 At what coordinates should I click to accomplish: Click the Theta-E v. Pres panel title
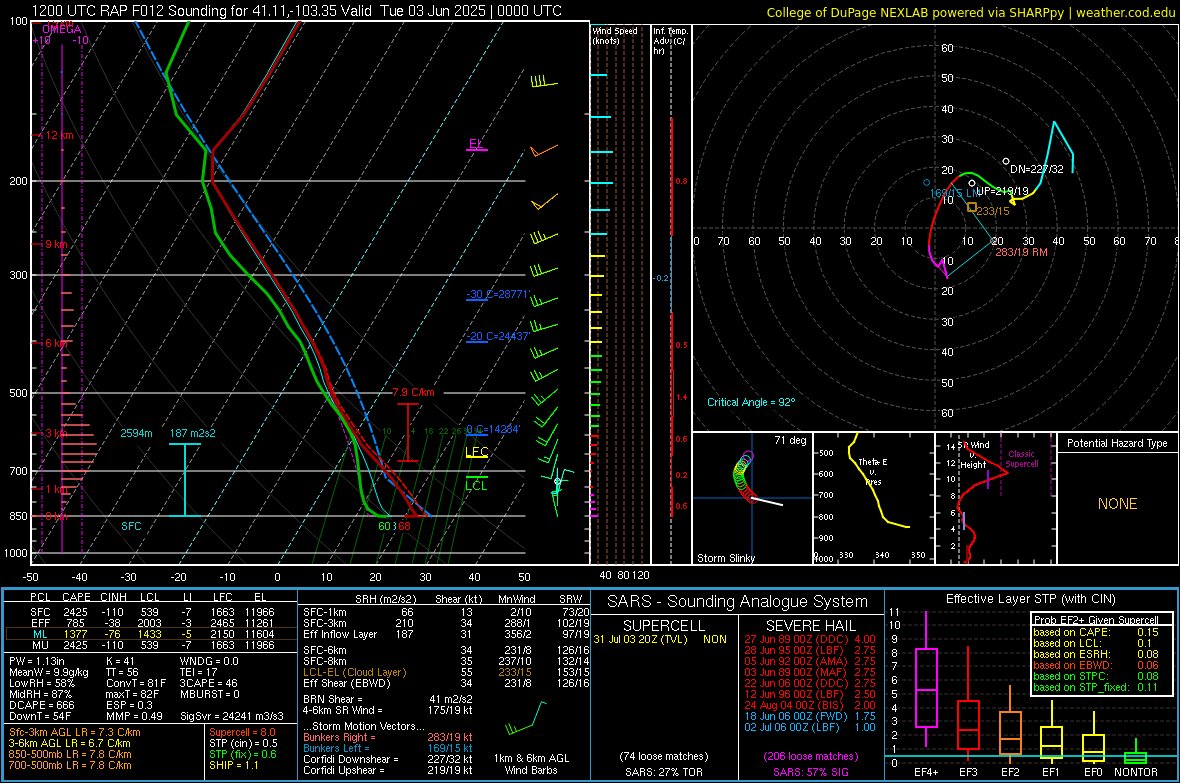[873, 471]
